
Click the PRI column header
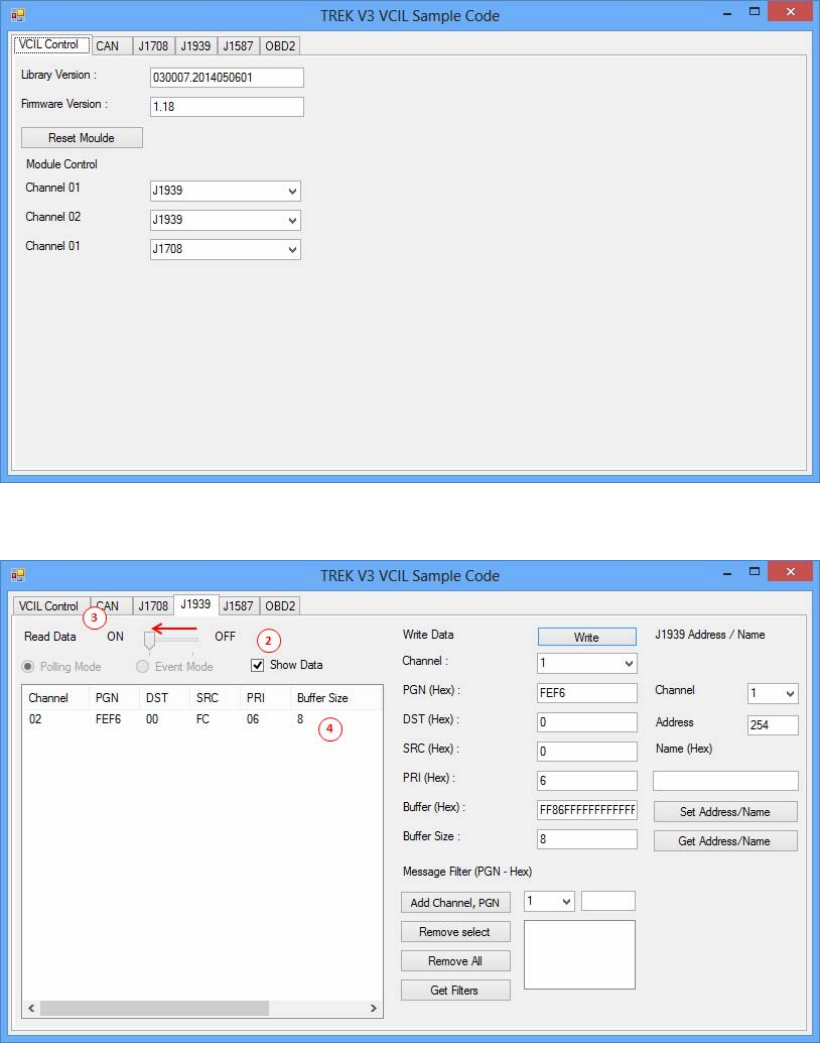[265, 698]
